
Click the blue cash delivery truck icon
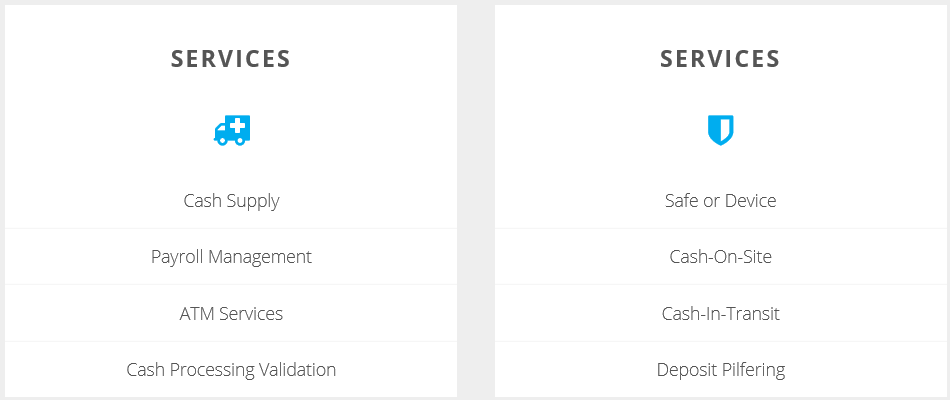(x=231, y=130)
